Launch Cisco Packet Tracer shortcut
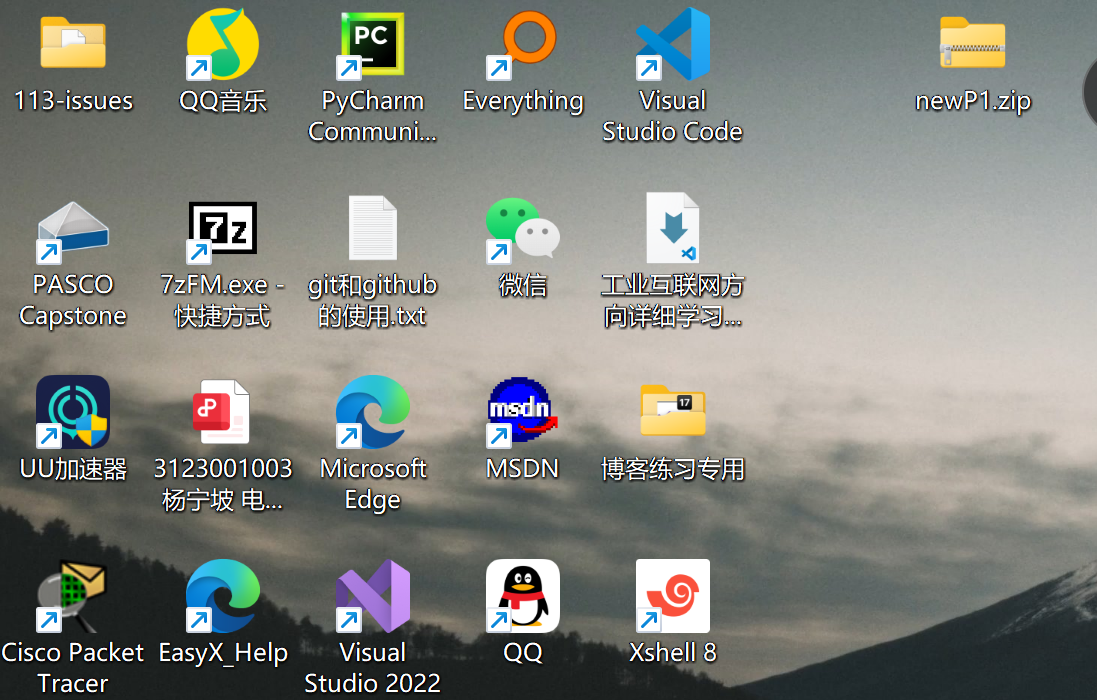Screen dimensions: 1097x700 click(73, 596)
